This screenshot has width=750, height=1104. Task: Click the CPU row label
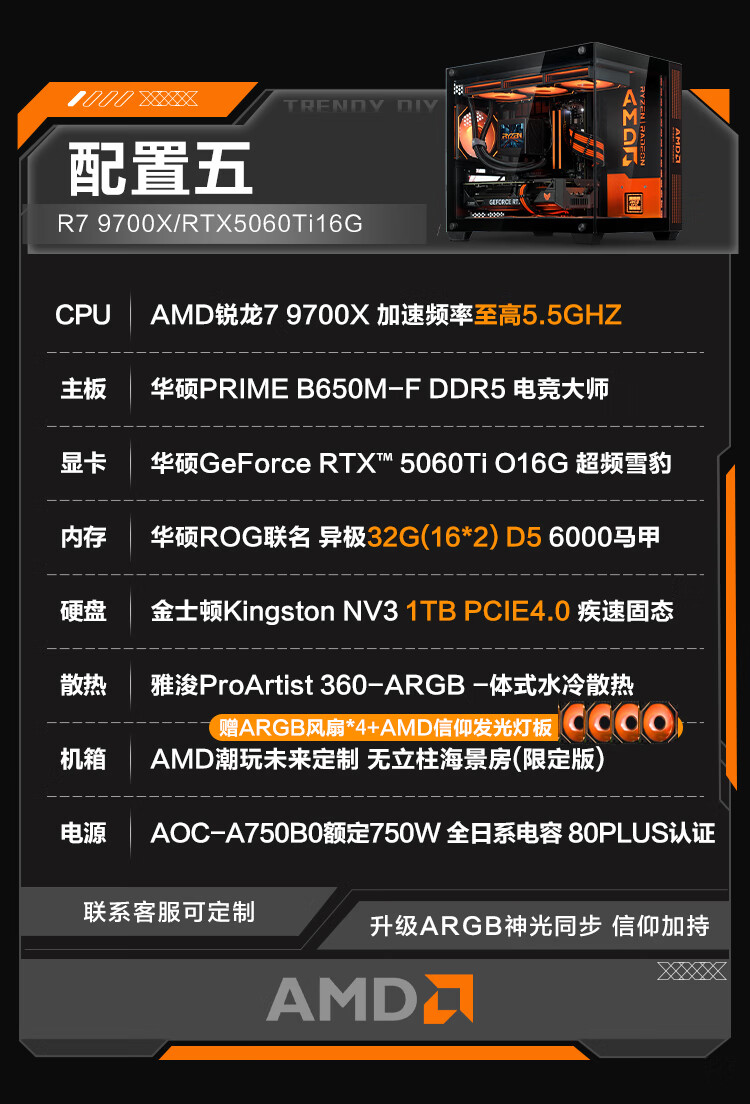(x=83, y=315)
